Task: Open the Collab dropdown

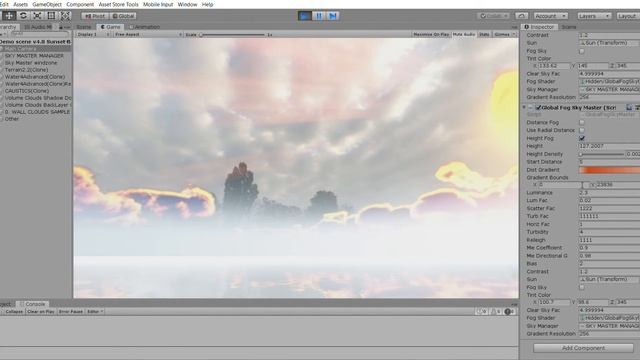Action: pyautogui.click(x=494, y=16)
